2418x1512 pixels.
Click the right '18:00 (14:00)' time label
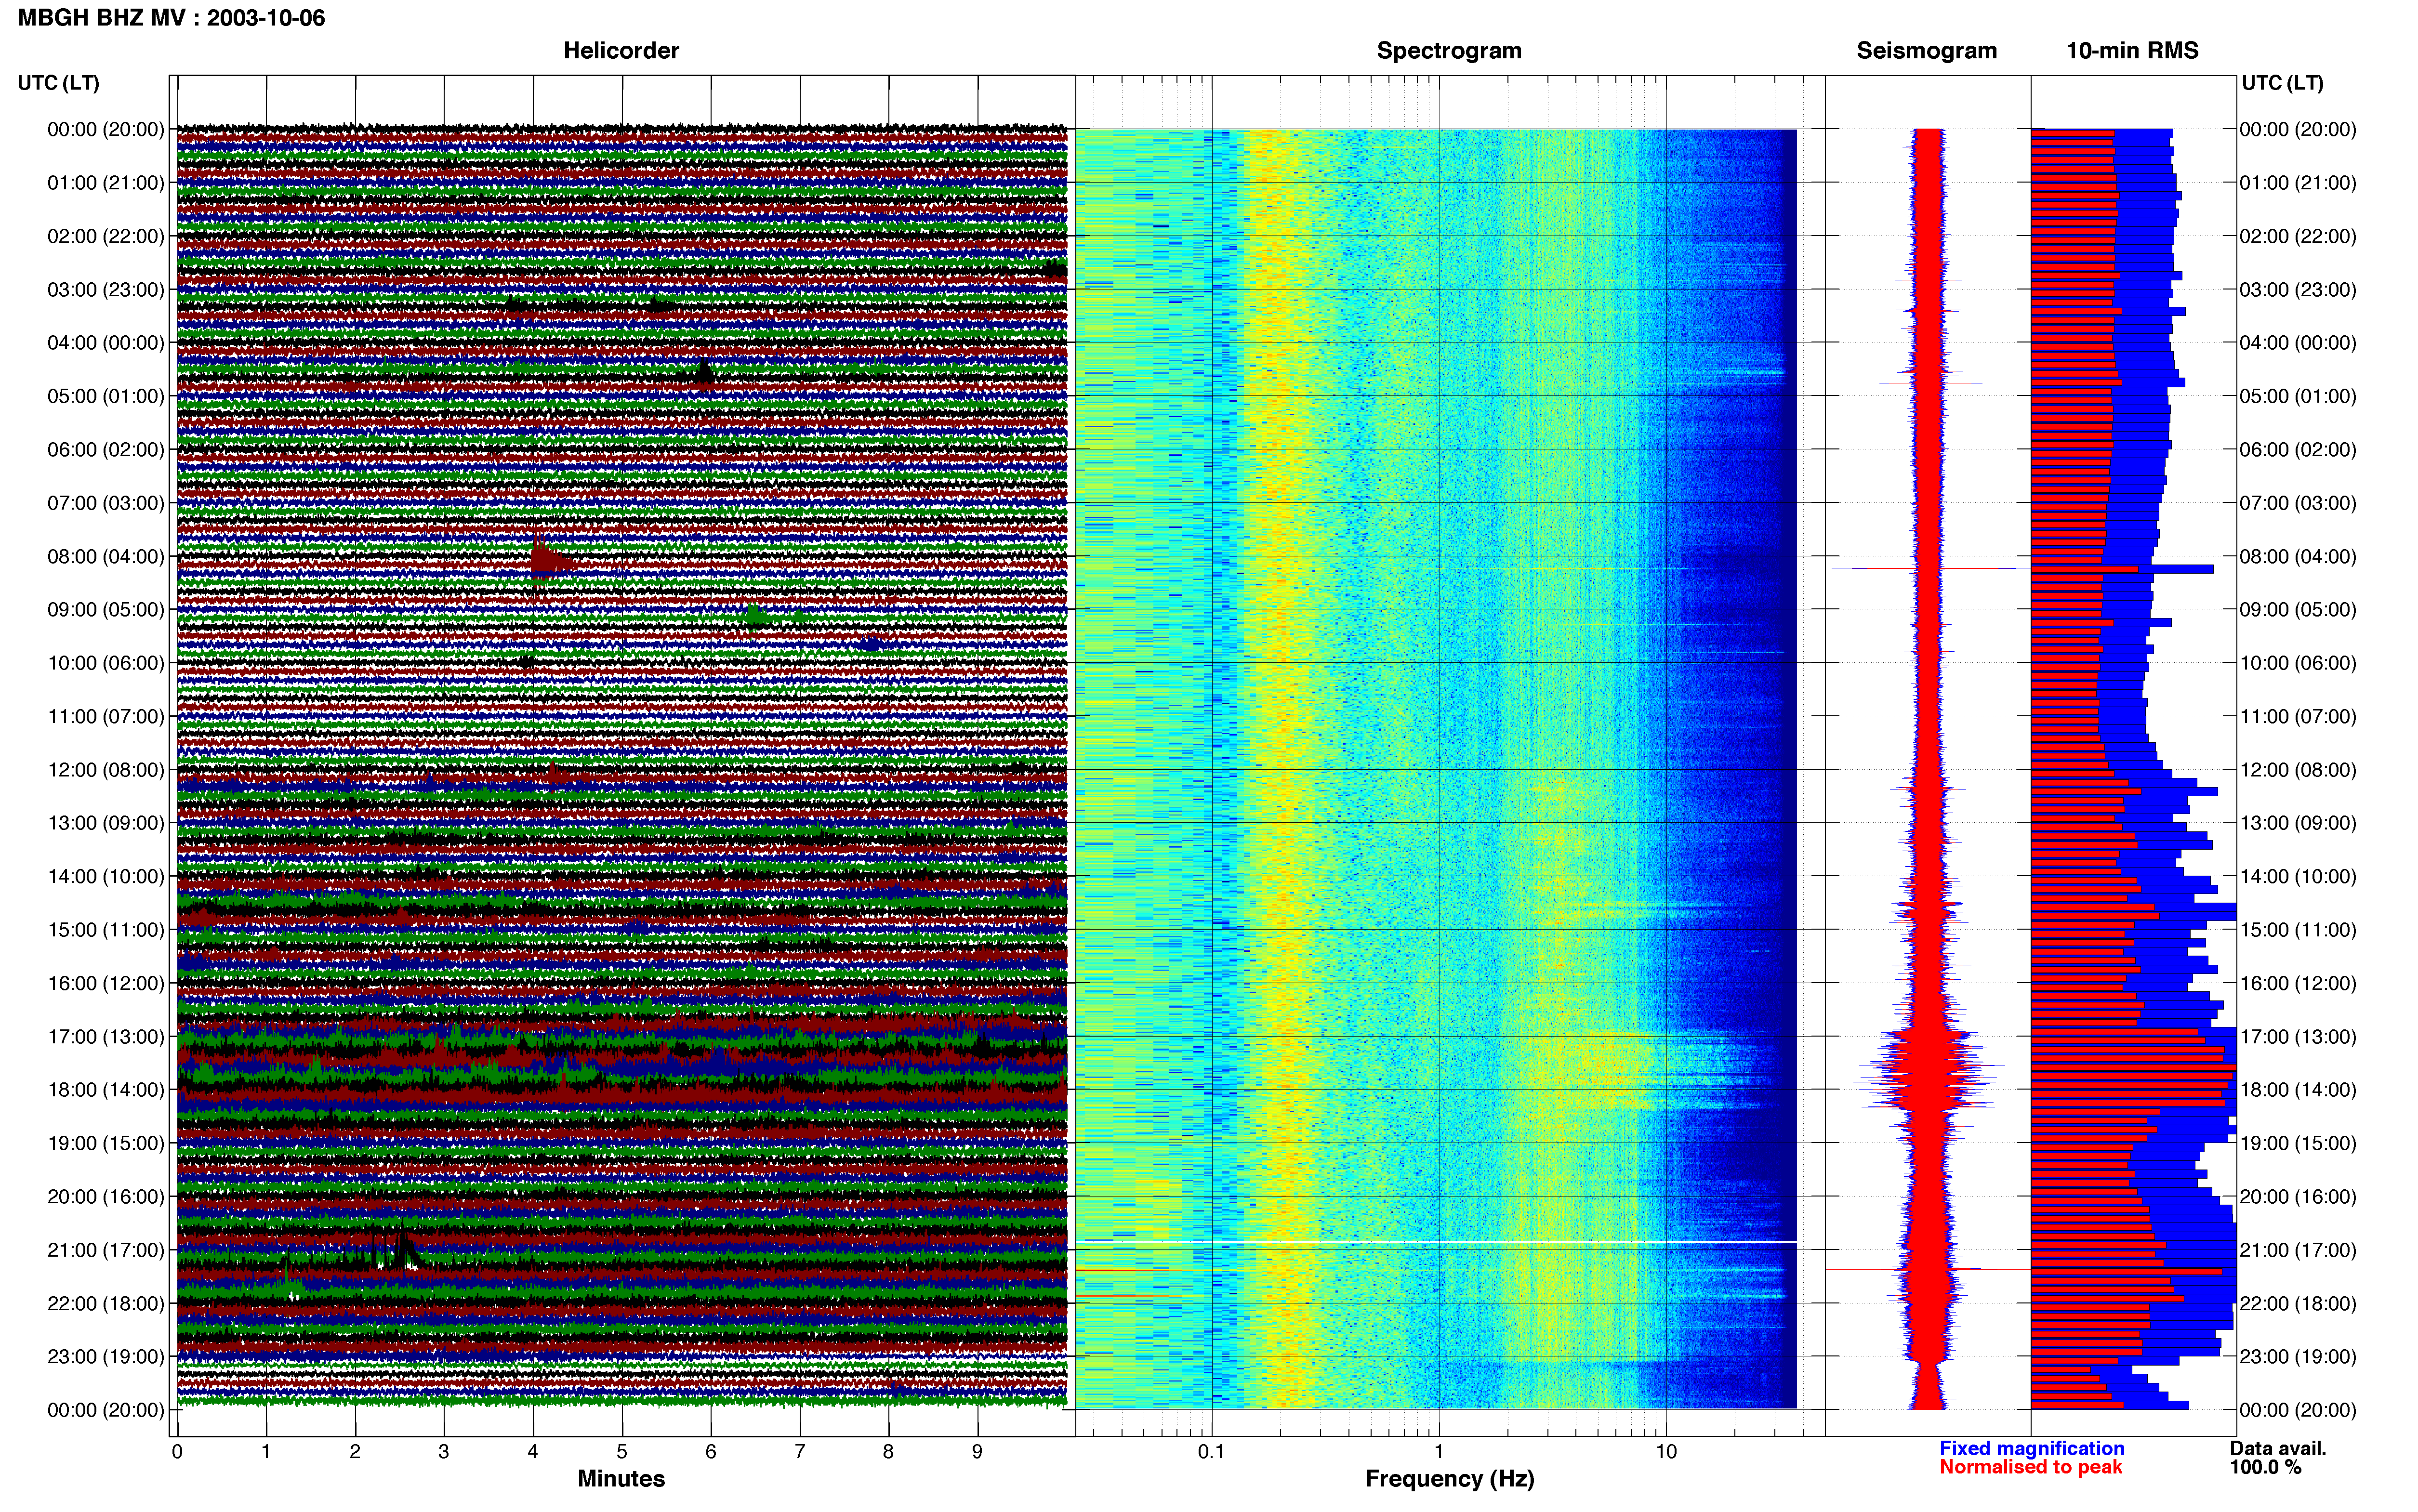point(2297,1090)
